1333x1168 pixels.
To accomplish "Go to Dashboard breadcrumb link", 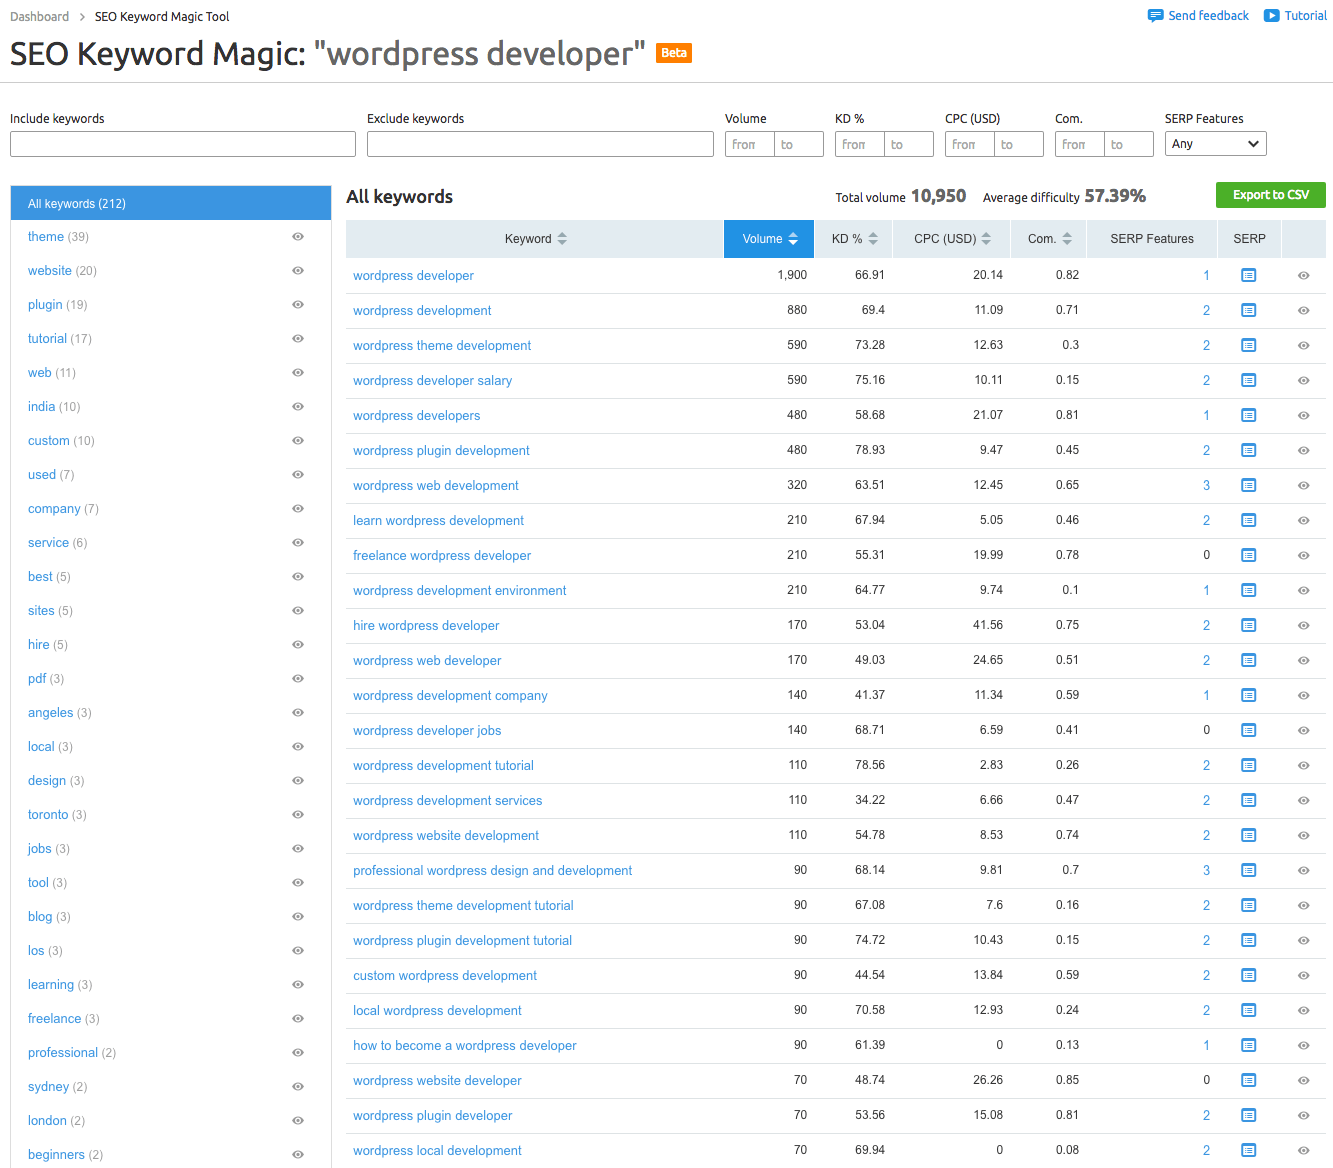I will point(40,17).
